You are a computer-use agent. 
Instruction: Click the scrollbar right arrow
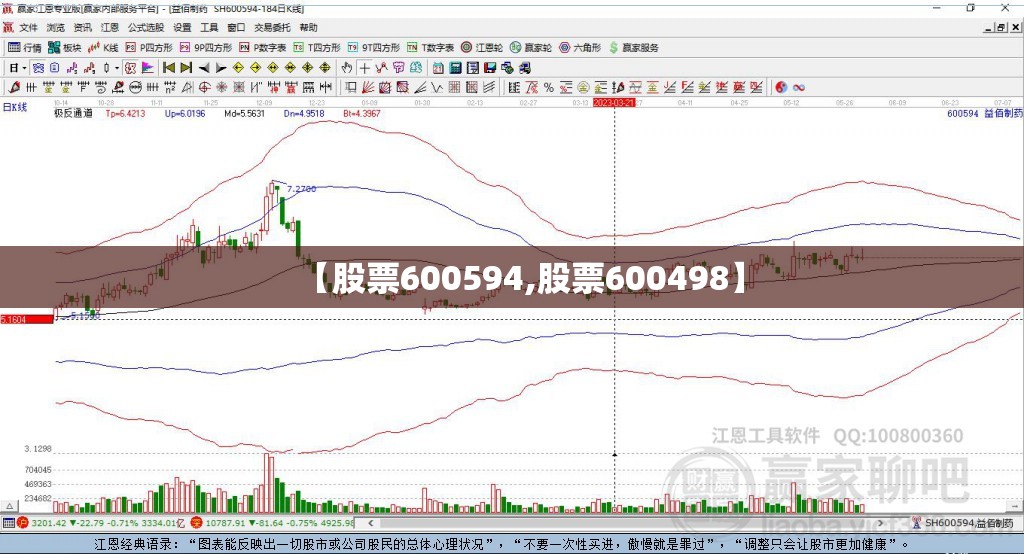click(x=880, y=523)
